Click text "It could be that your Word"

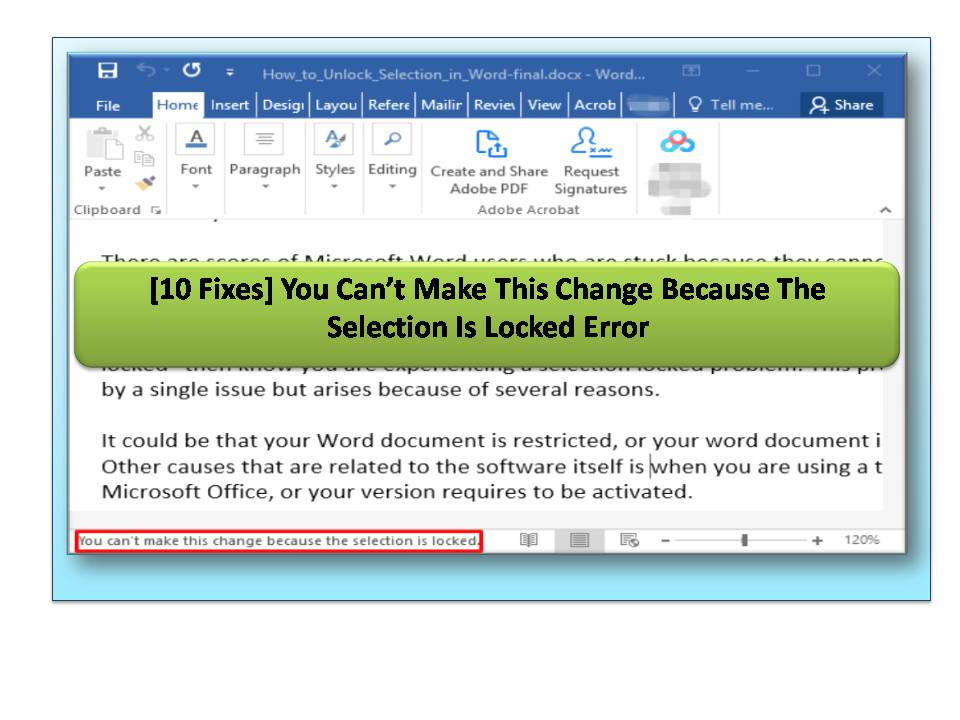(238, 441)
